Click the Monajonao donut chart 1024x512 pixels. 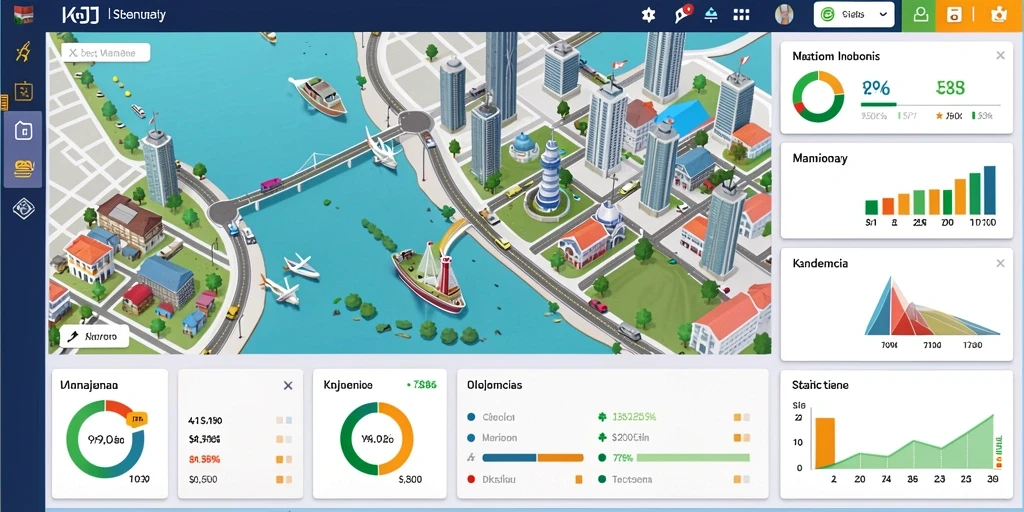(x=105, y=439)
